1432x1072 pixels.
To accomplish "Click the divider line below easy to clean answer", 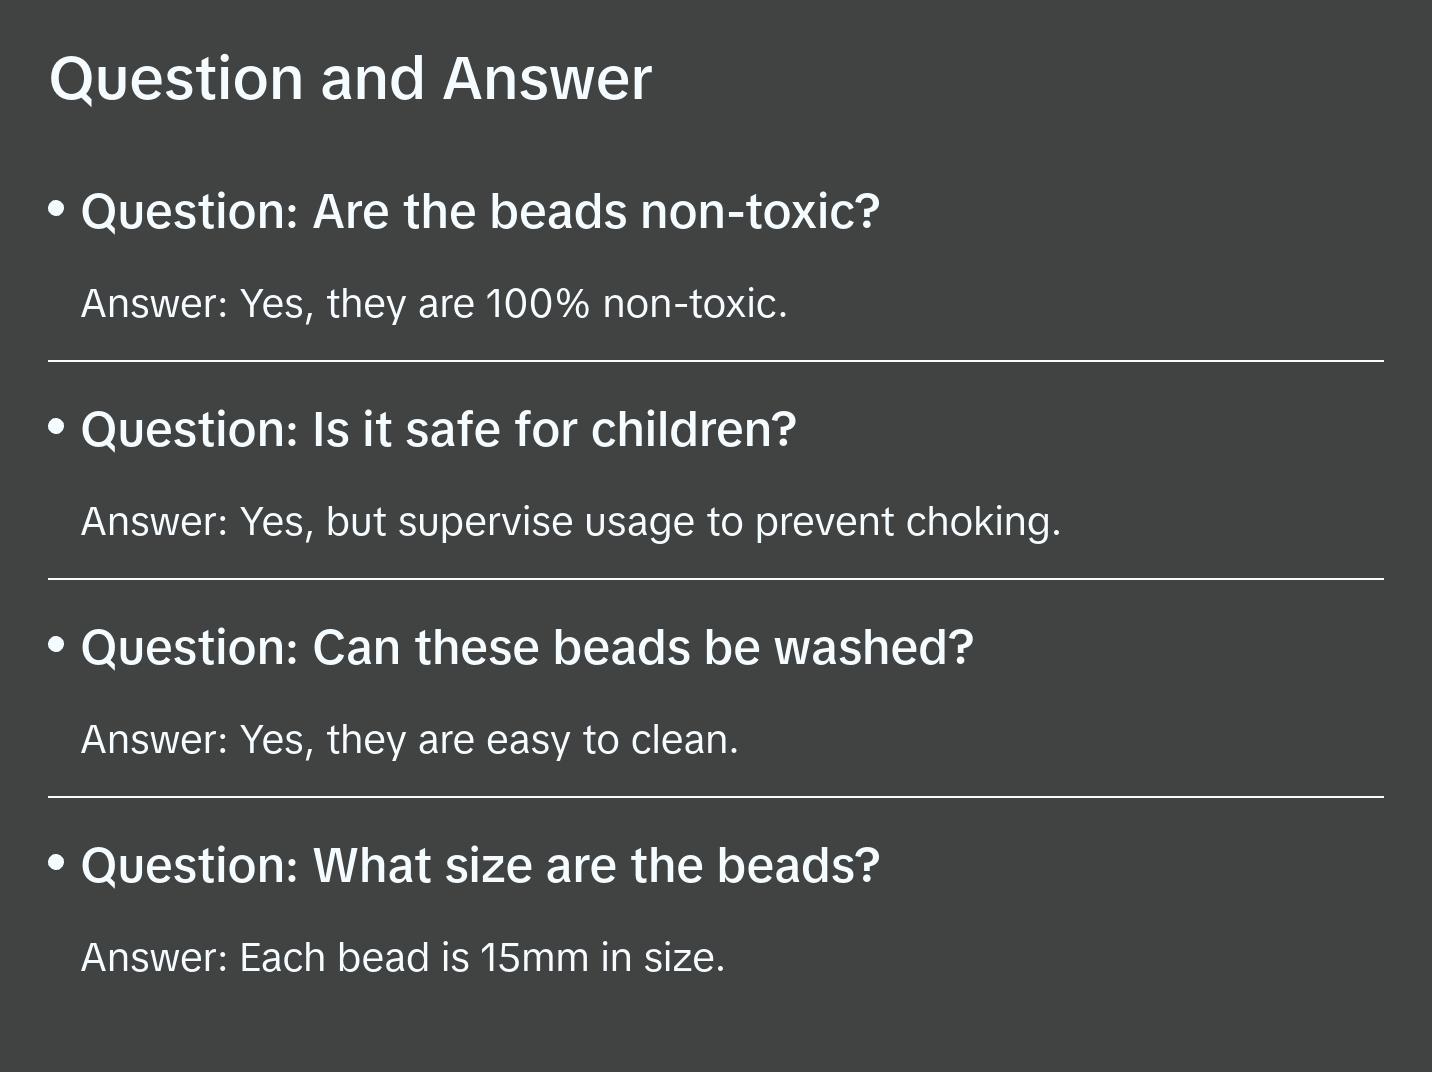I will coord(716,797).
